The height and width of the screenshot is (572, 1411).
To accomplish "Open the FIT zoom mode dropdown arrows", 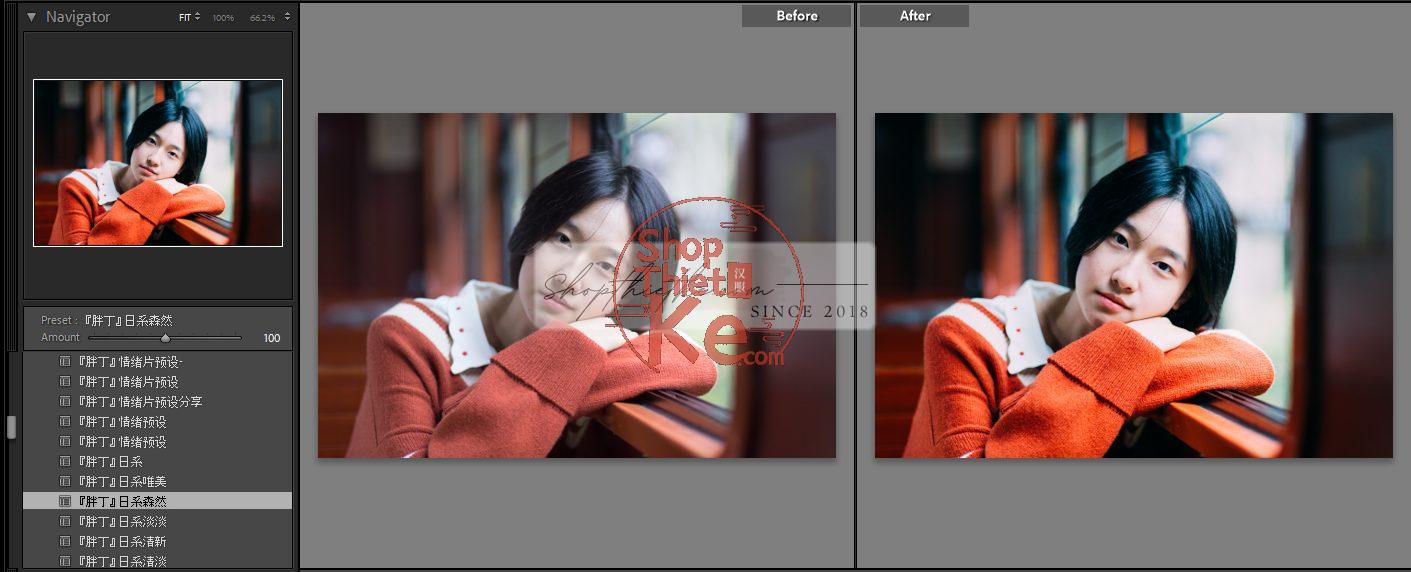I will click(x=197, y=17).
